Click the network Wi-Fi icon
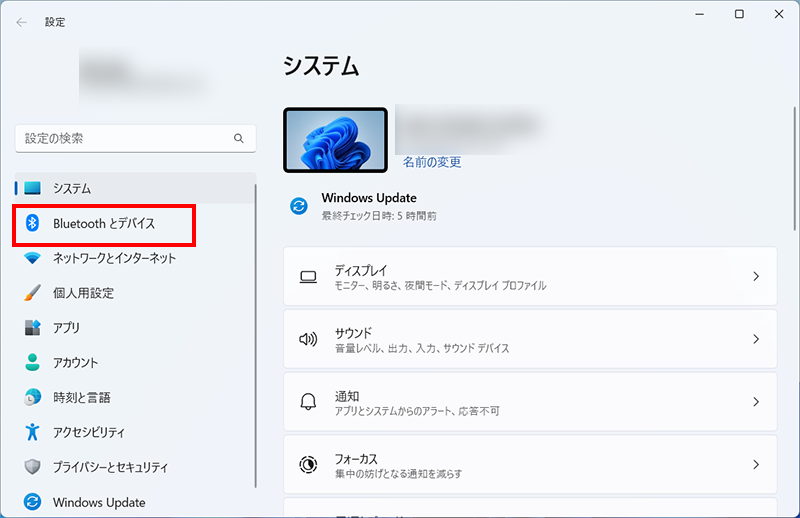This screenshot has width=800, height=518. click(x=33, y=258)
